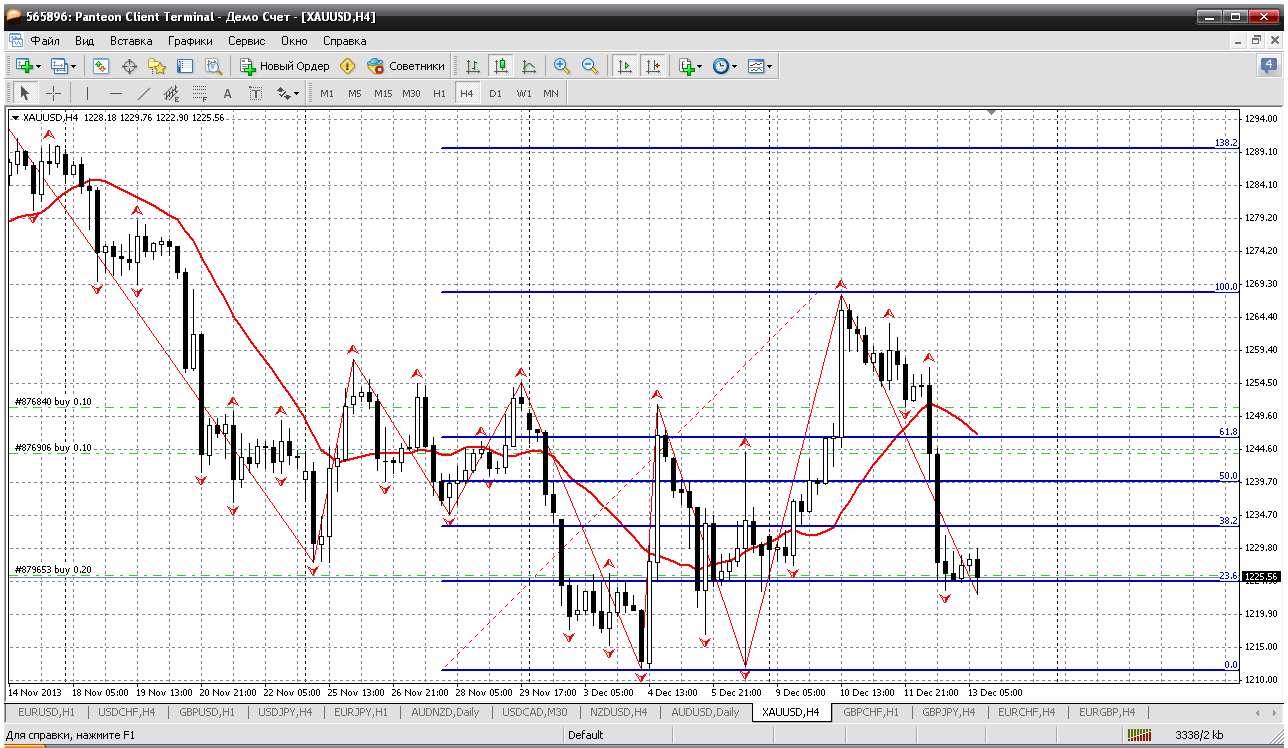
Task: Open the Вставка menu
Action: pyautogui.click(x=131, y=41)
